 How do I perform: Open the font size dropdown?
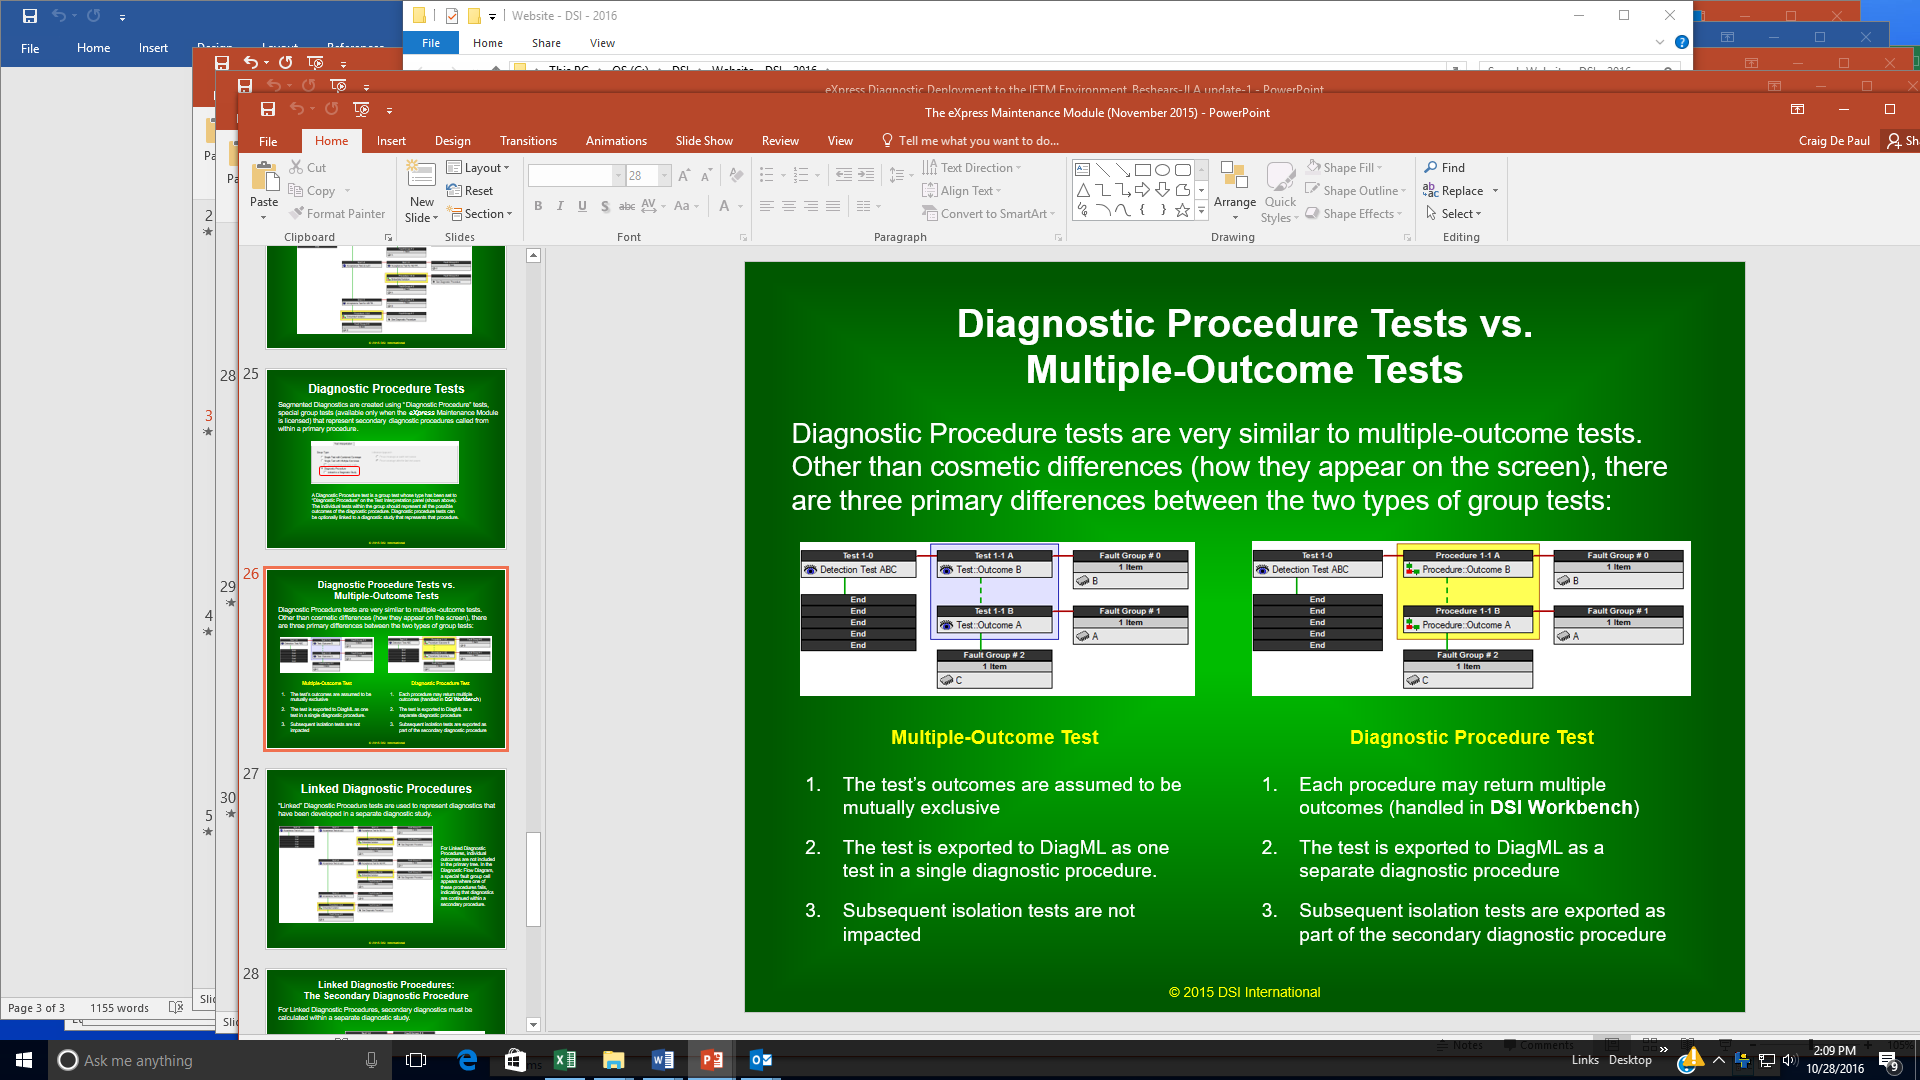[664, 176]
